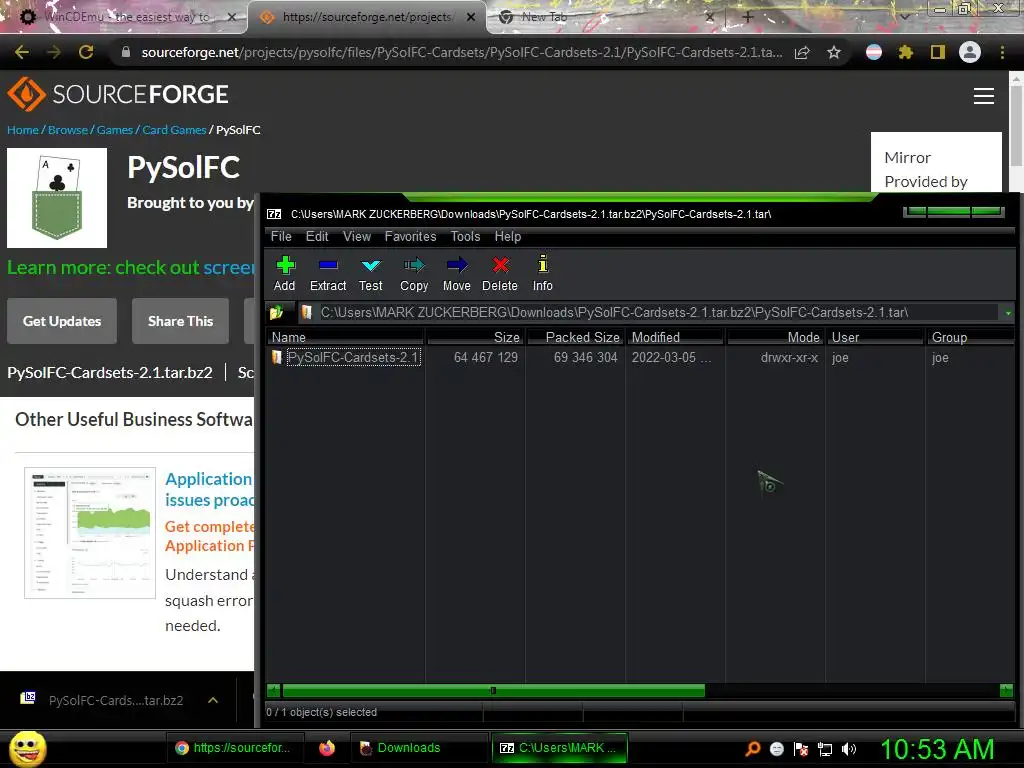This screenshot has width=1024, height=768.
Task: Click the Move toolbar icon
Action: (x=456, y=274)
